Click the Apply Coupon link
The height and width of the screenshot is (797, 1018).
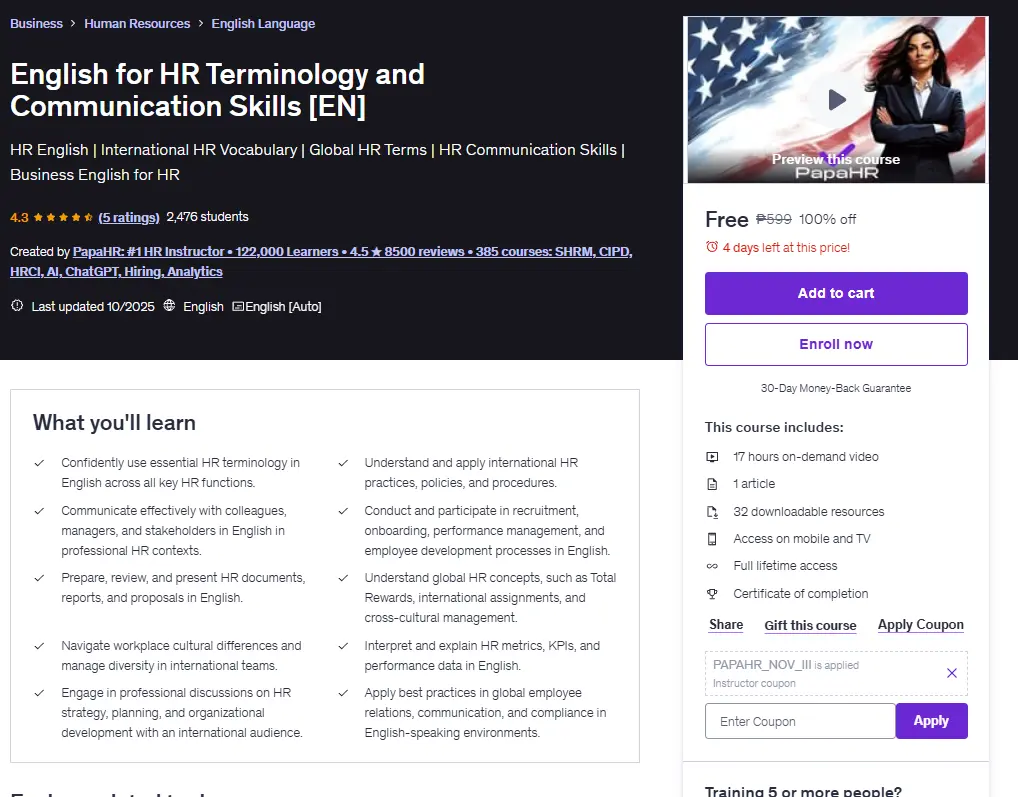[921, 624]
